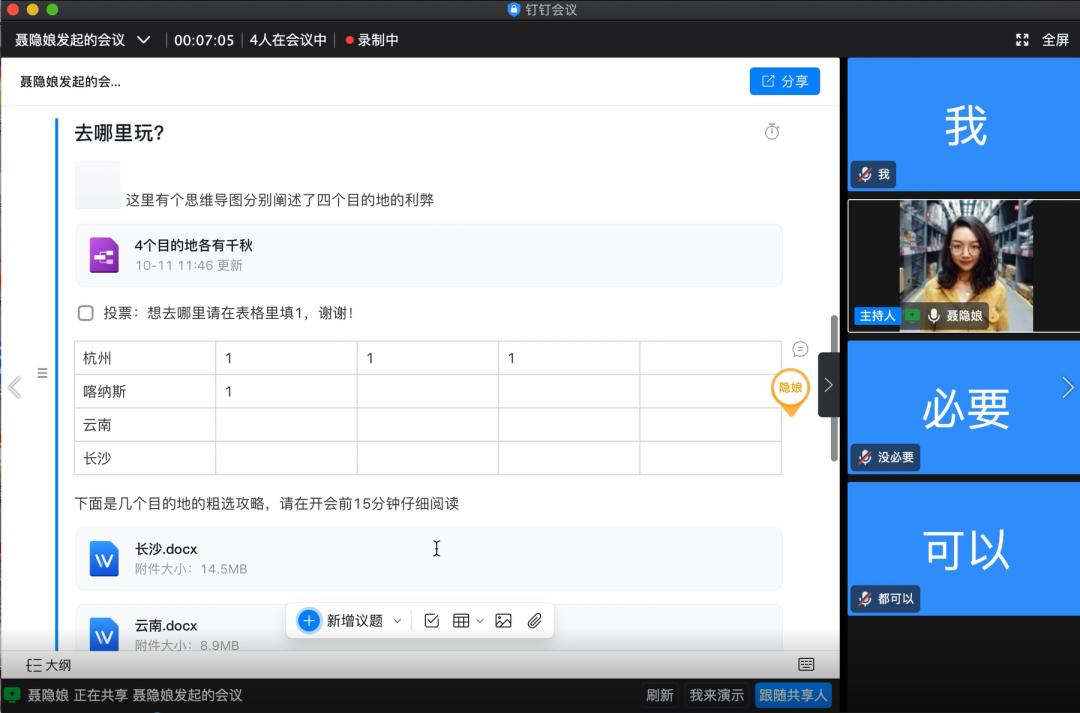1080x713 pixels.
Task: Enter fullscreen with the 全屏 icon
Action: [x=1022, y=40]
